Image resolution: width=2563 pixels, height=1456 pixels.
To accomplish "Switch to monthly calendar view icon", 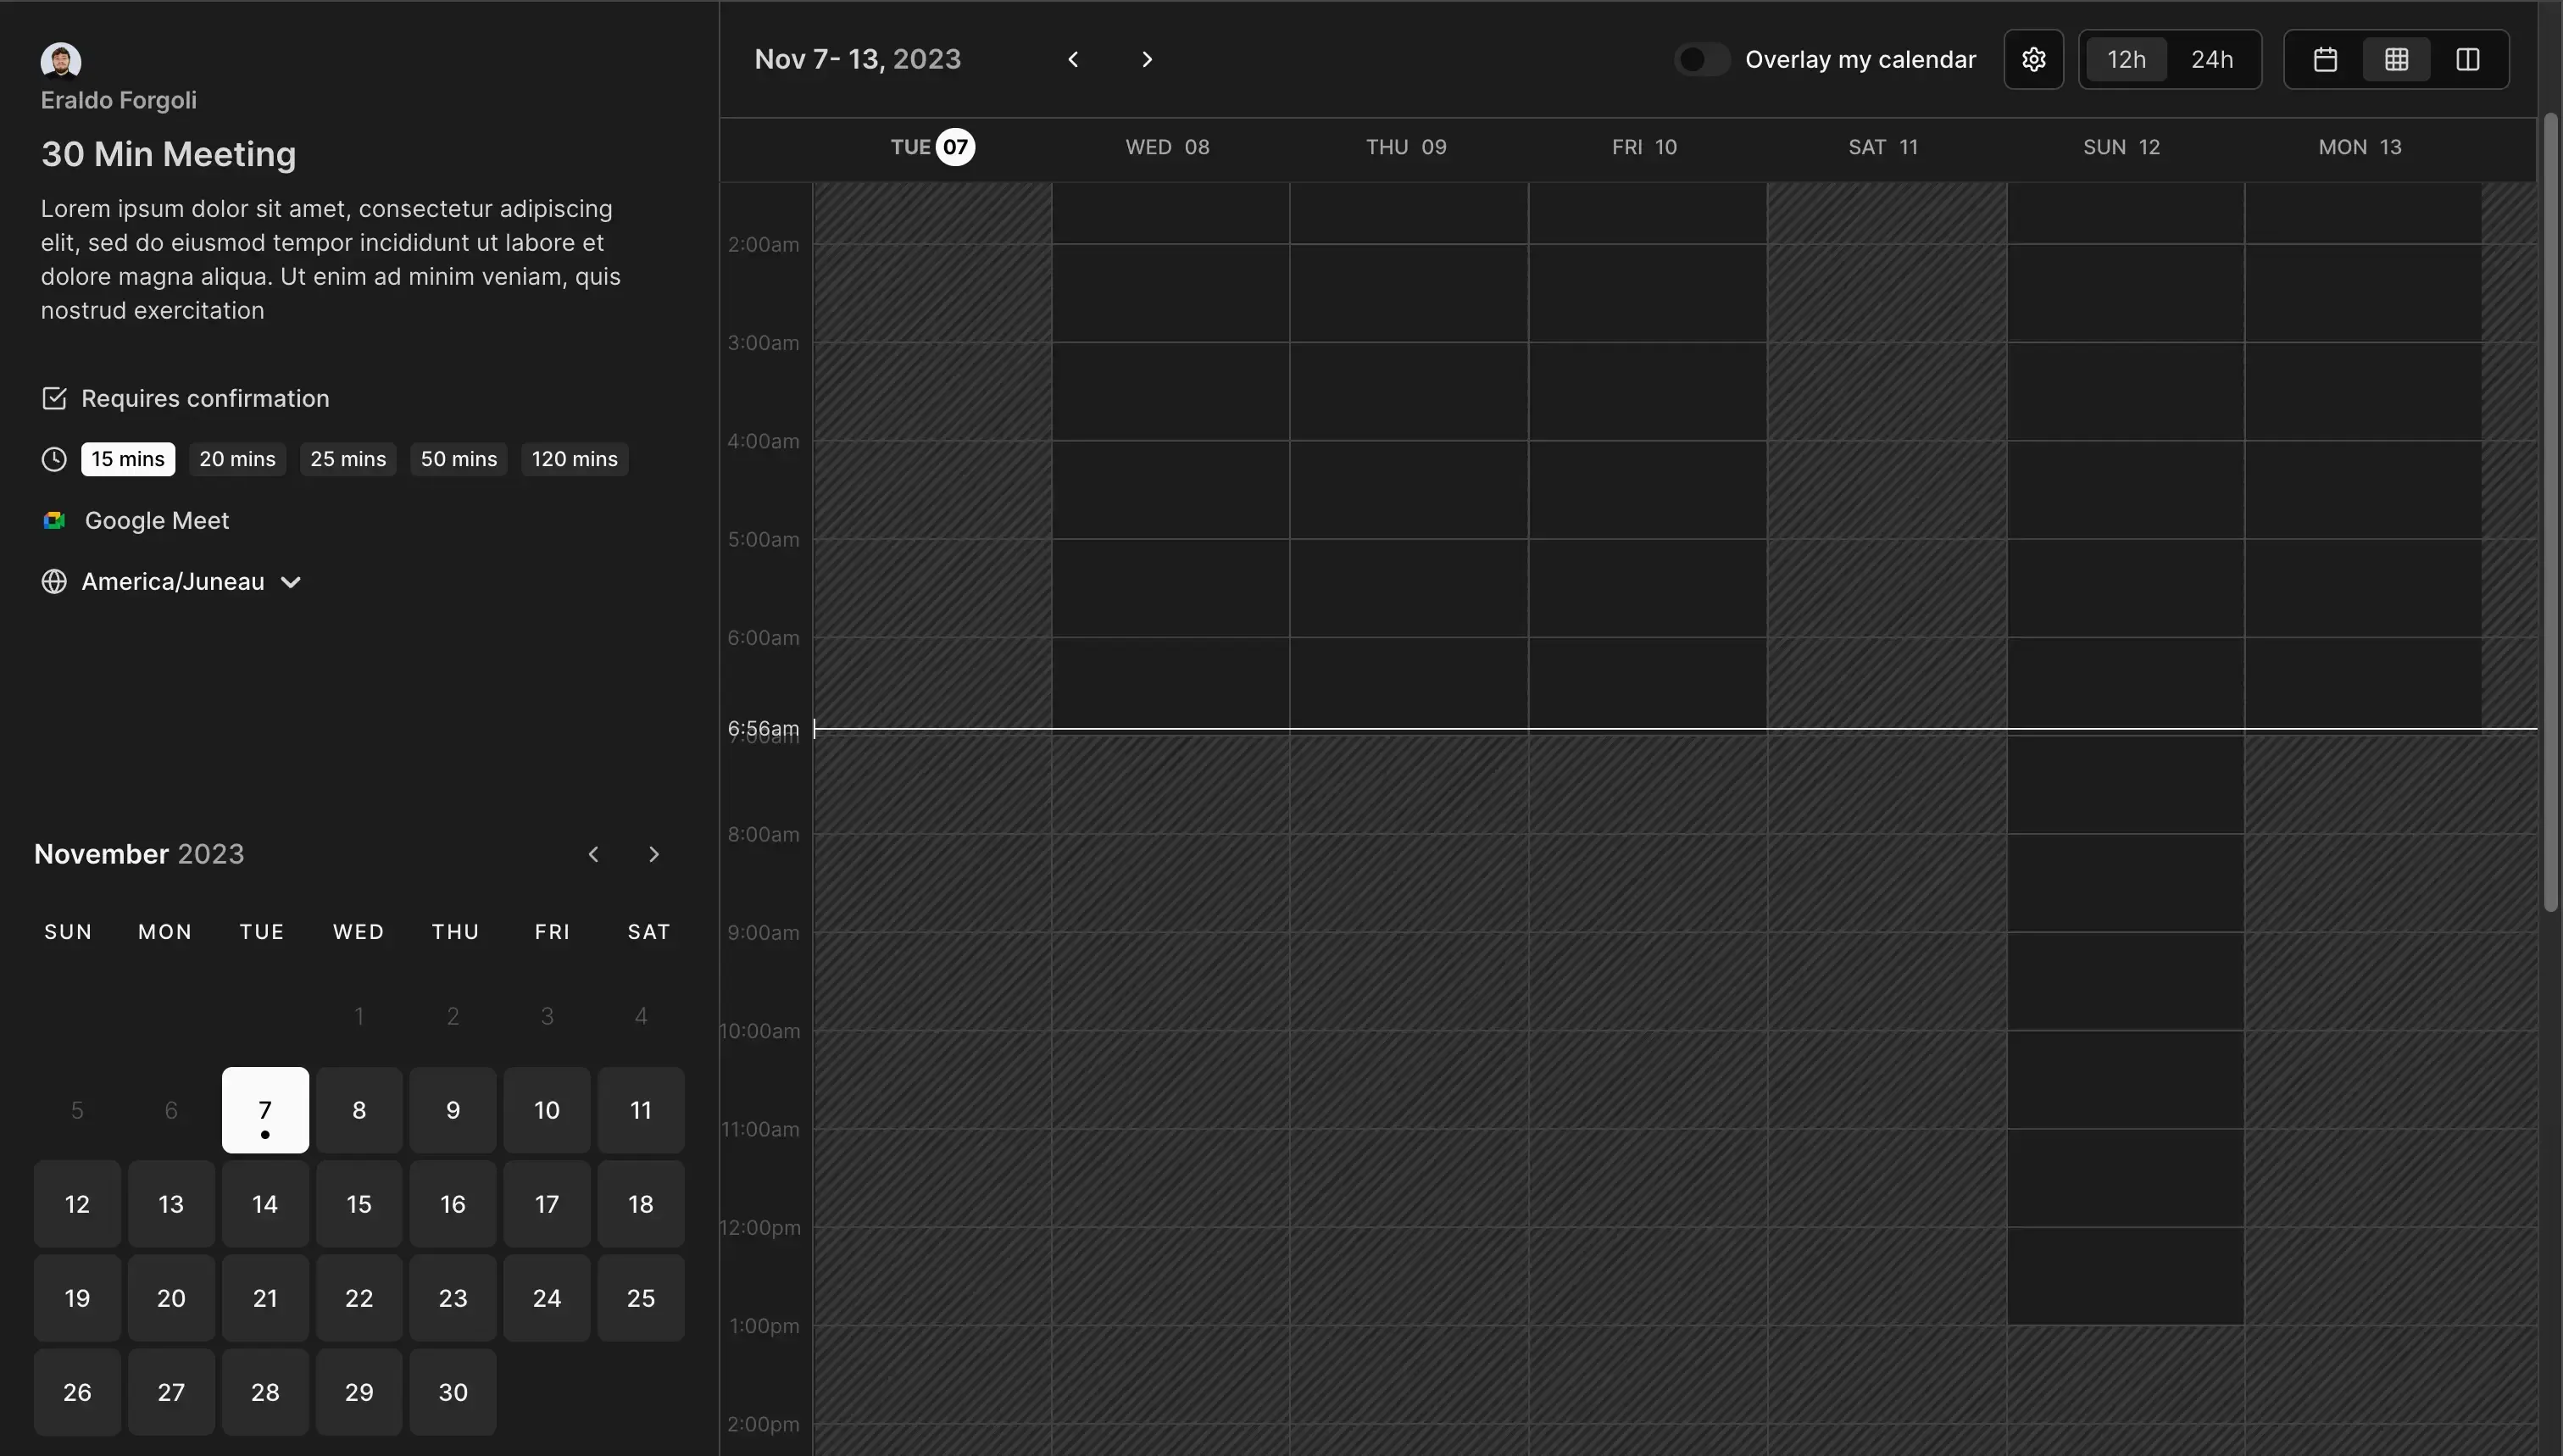I will tap(2325, 60).
